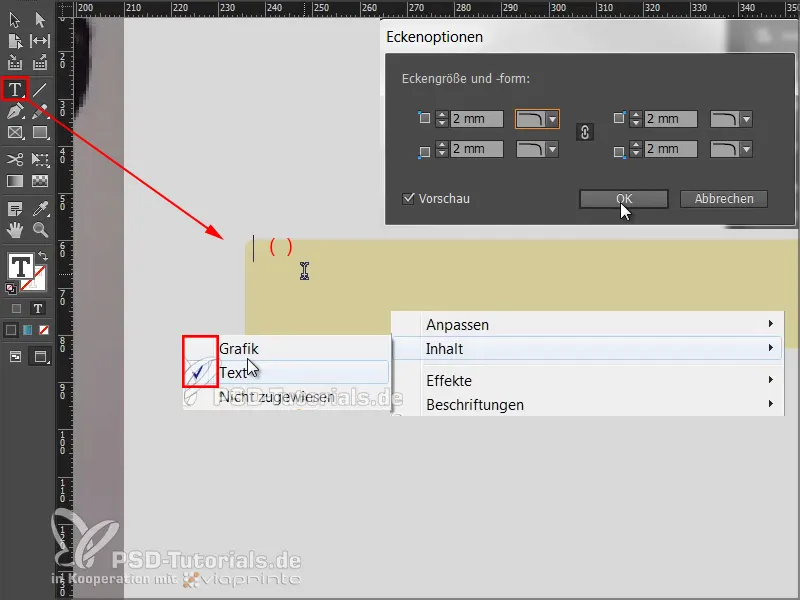The width and height of the screenshot is (800, 600).
Task: Select the Eyedropper tool
Action: pos(40,208)
